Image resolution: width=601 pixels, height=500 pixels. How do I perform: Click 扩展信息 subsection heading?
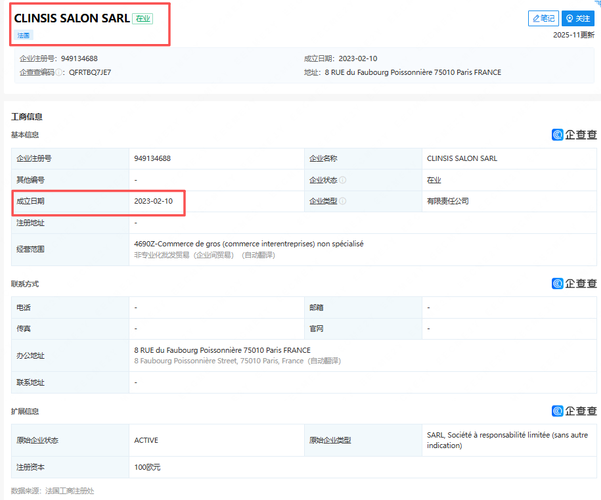click(x=25, y=411)
